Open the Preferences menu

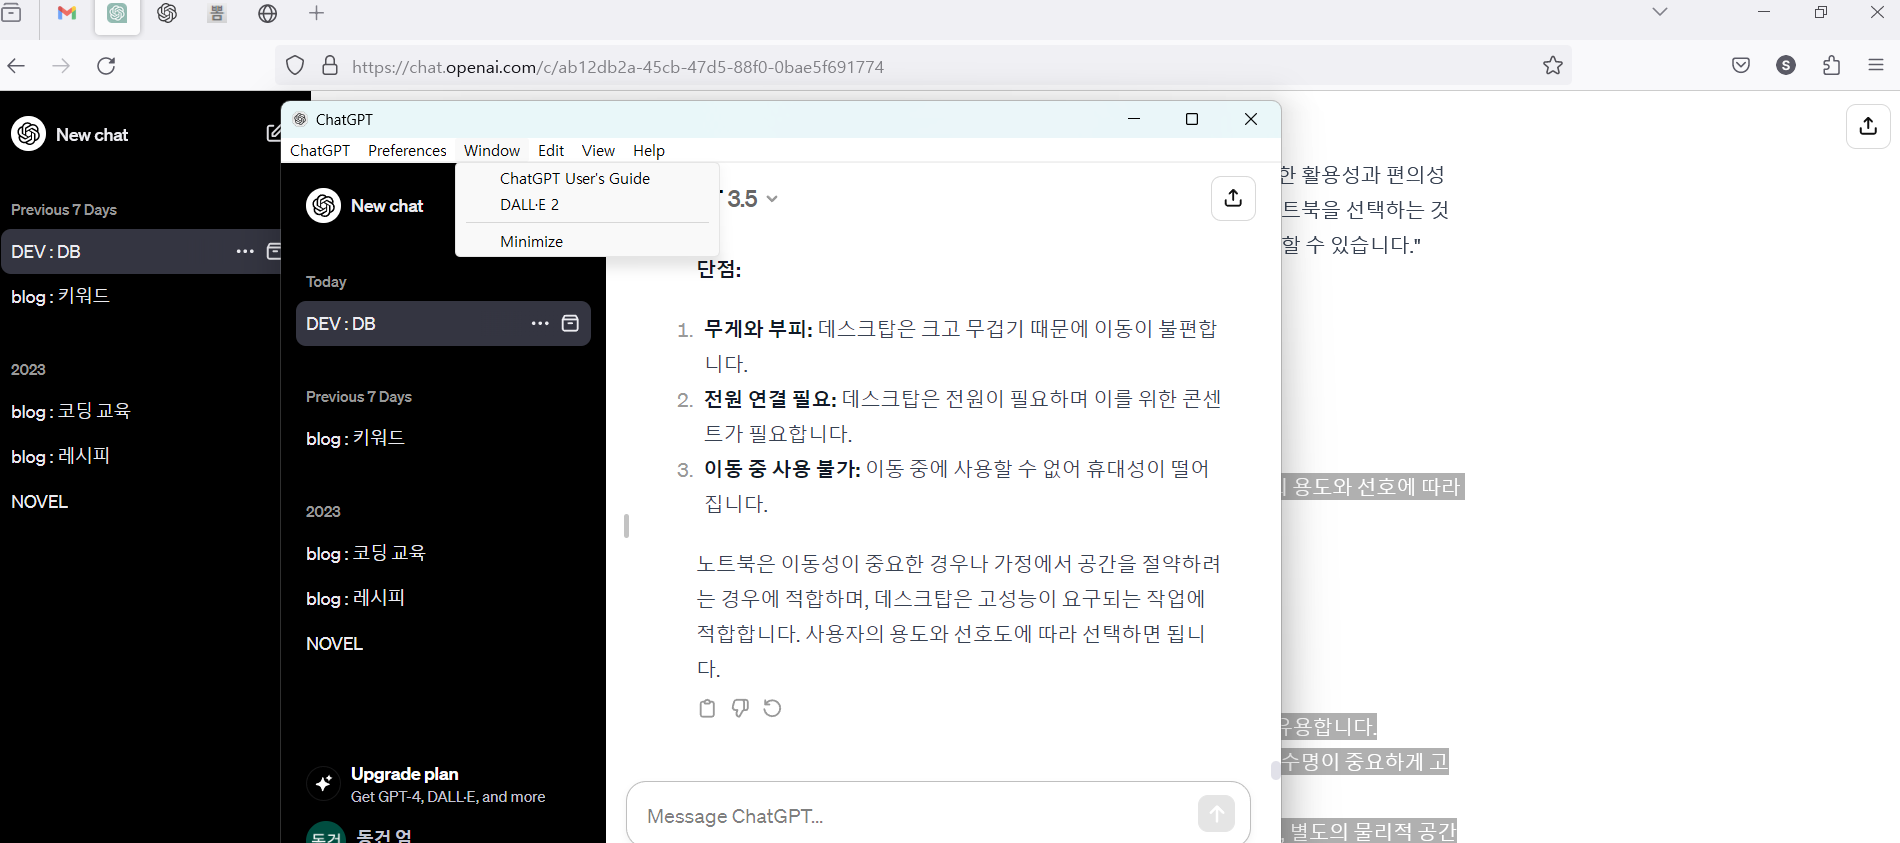point(407,150)
